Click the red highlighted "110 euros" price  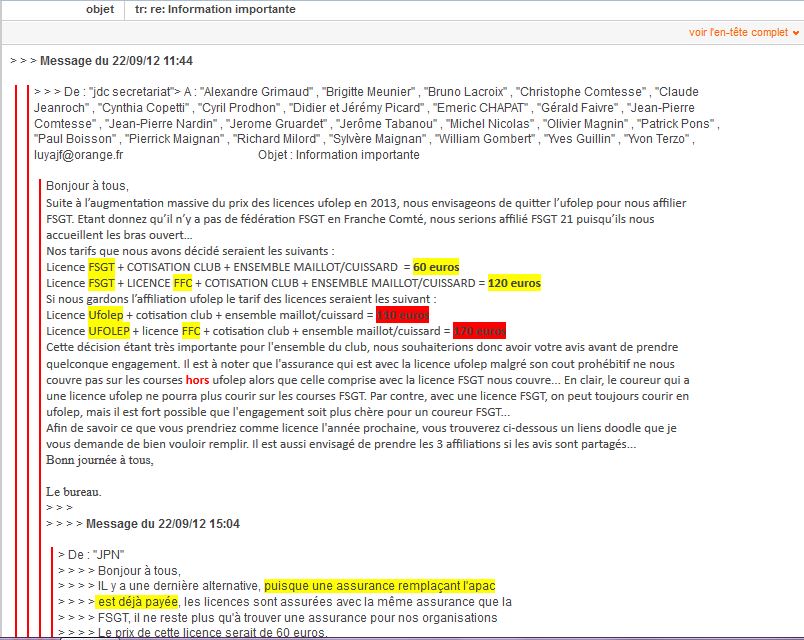click(x=402, y=315)
